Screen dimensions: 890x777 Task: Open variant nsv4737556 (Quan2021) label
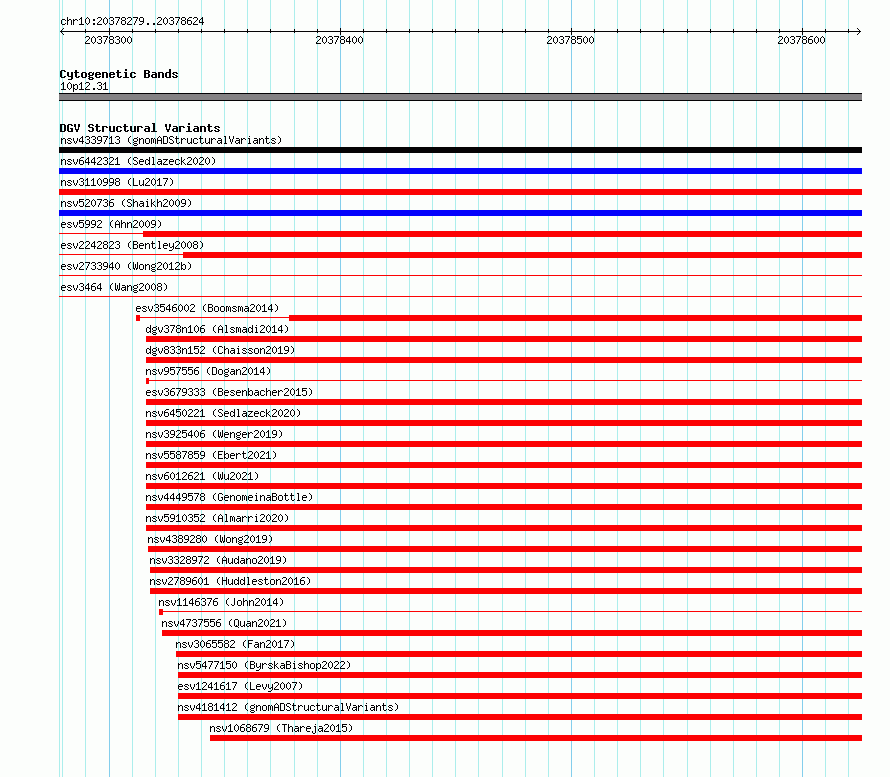(x=224, y=623)
